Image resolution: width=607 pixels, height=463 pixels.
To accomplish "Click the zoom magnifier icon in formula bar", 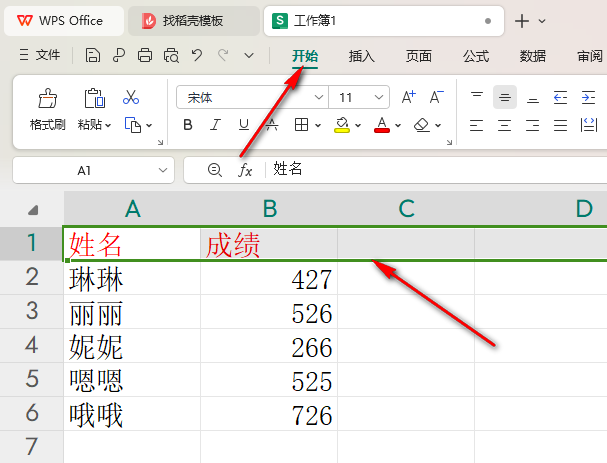I will coord(214,170).
